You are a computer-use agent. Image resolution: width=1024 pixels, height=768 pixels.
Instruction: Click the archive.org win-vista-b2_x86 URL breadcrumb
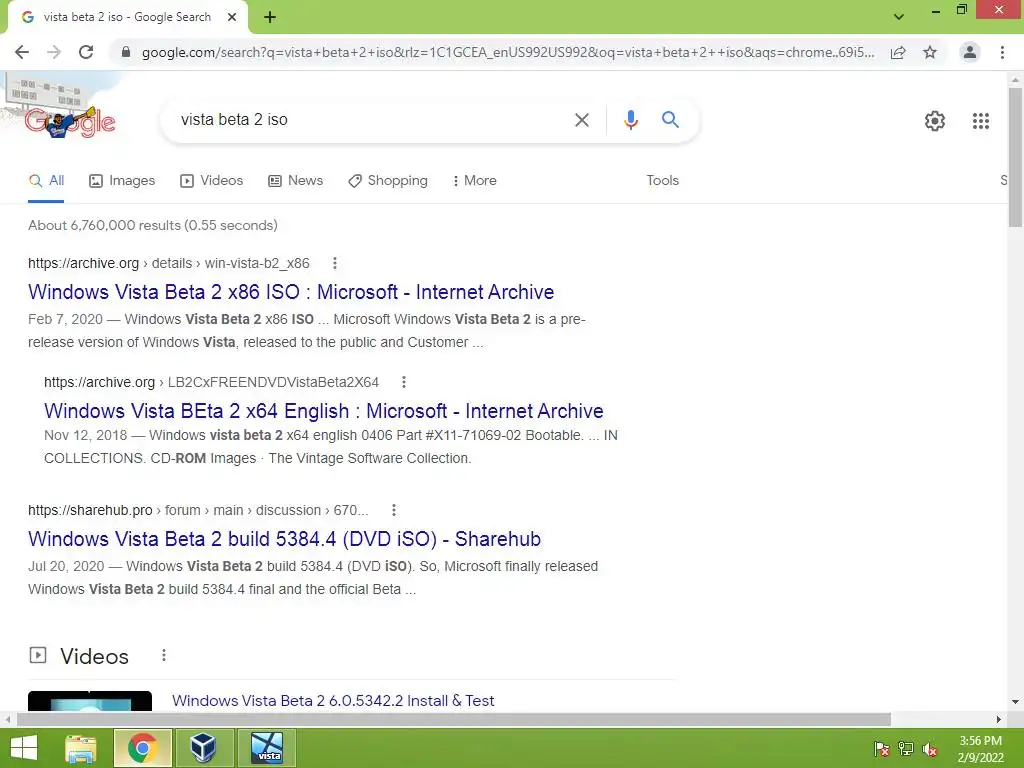[x=168, y=263]
